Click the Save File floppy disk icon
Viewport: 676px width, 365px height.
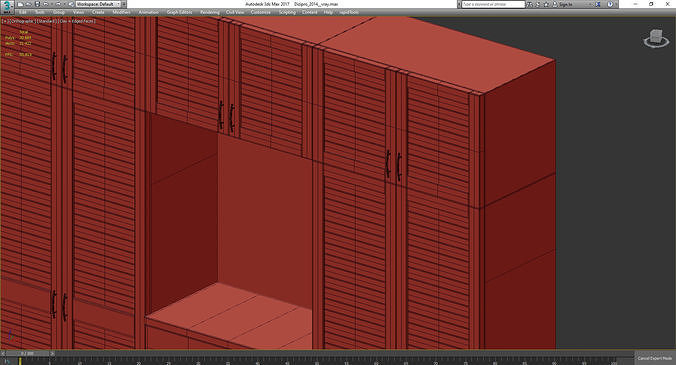pos(37,4)
